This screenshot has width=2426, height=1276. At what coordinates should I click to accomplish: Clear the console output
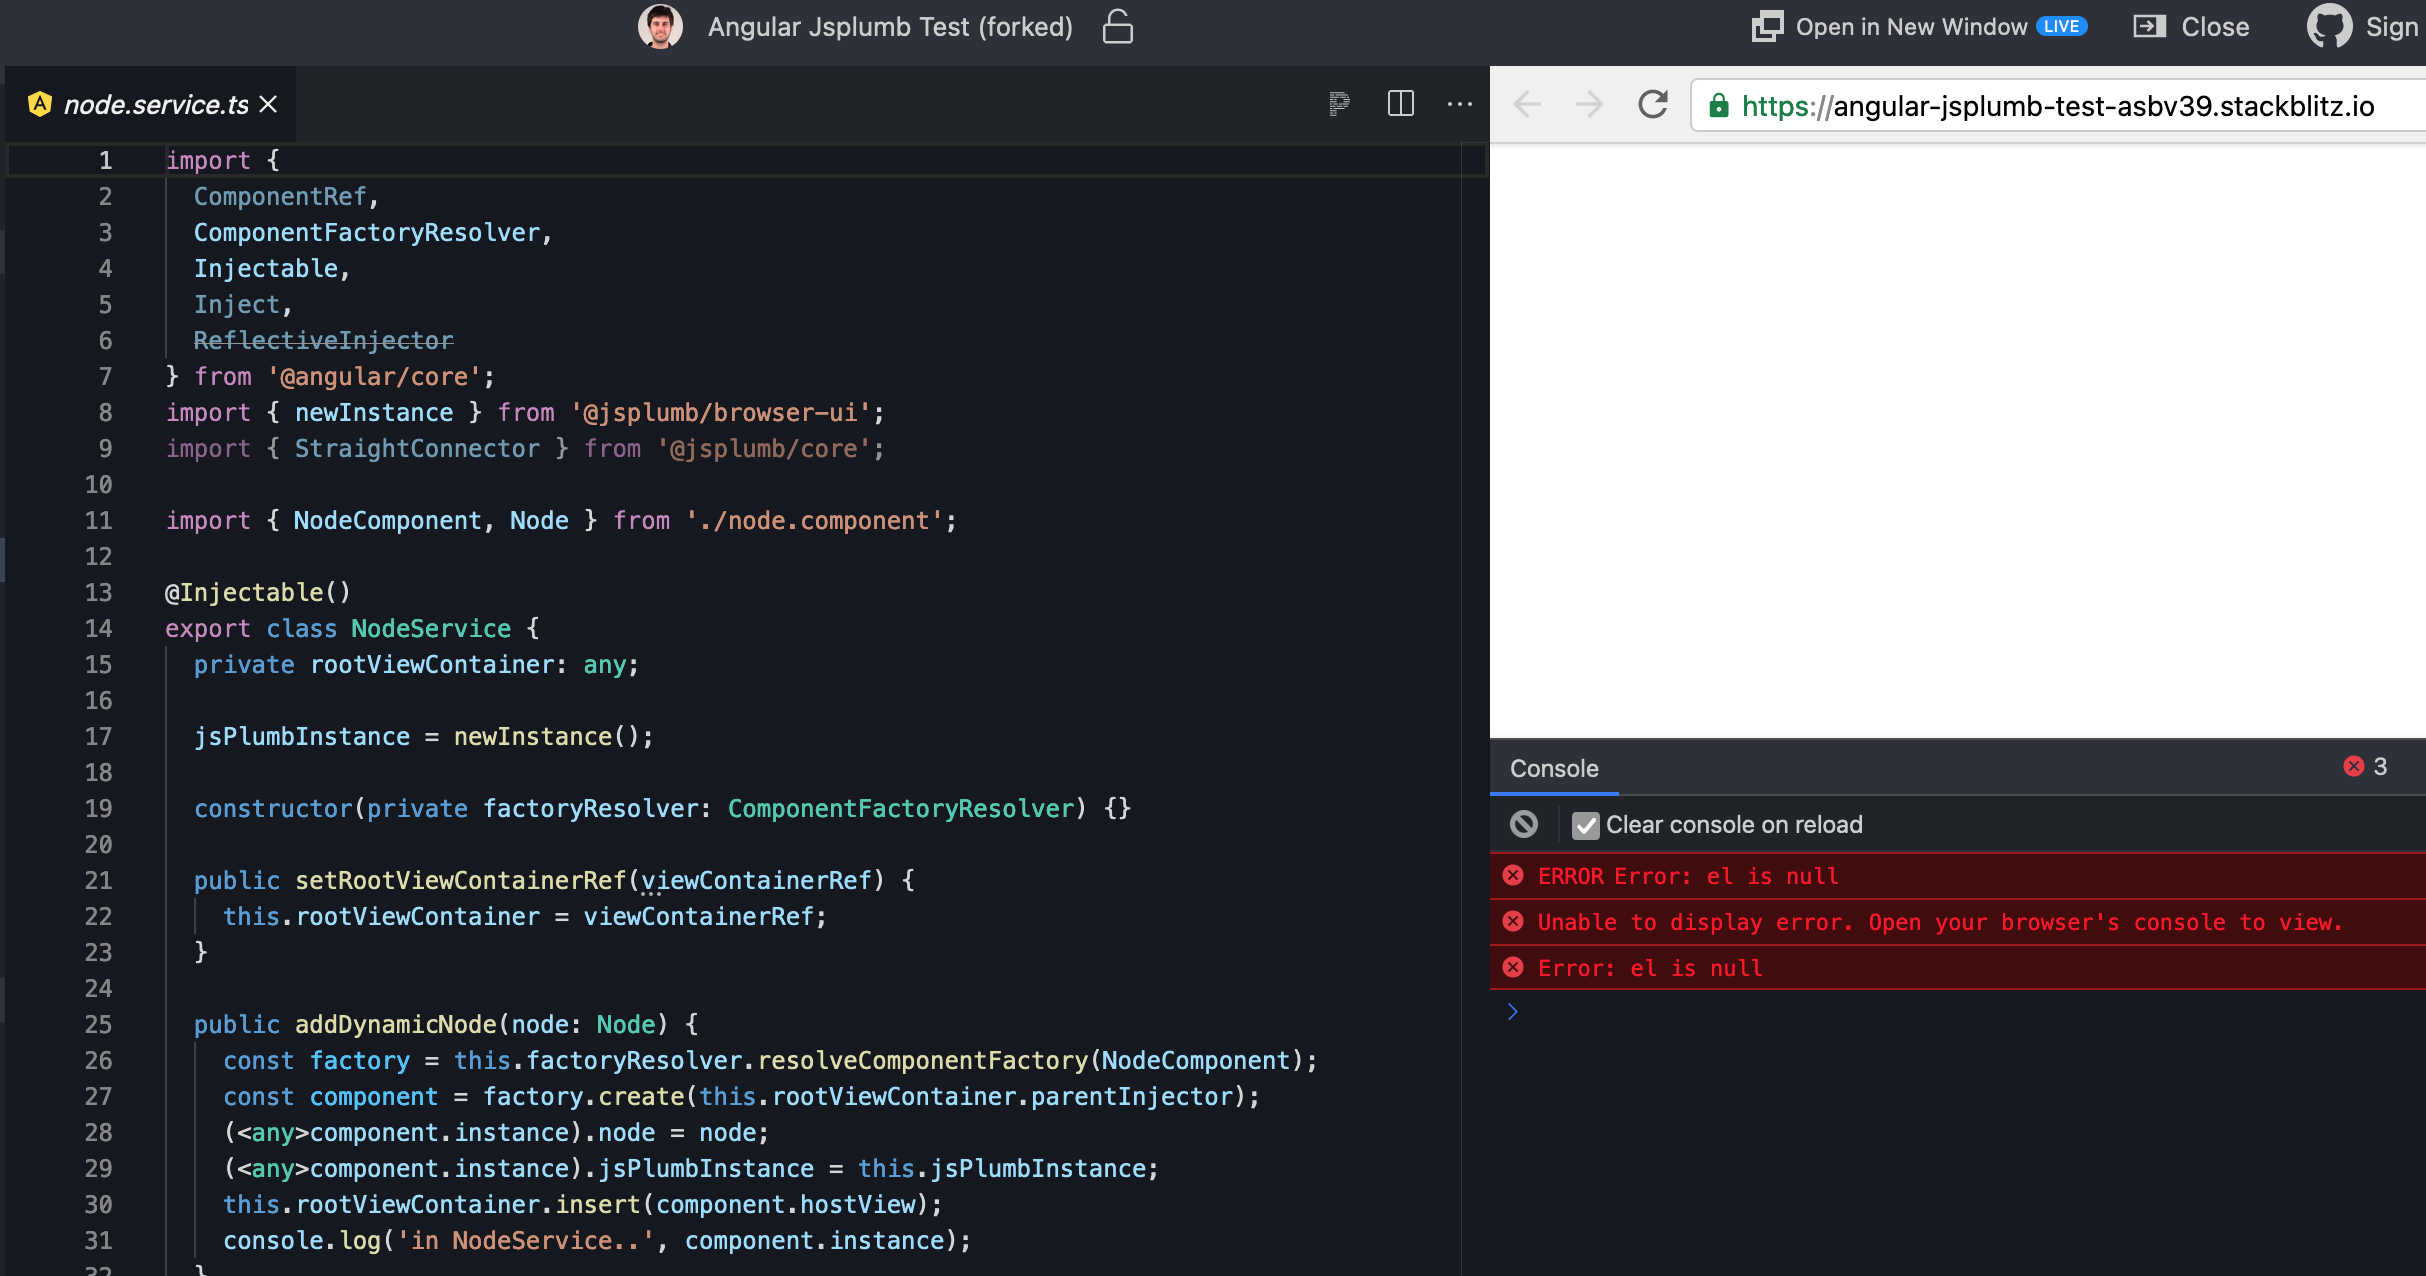tap(1524, 824)
